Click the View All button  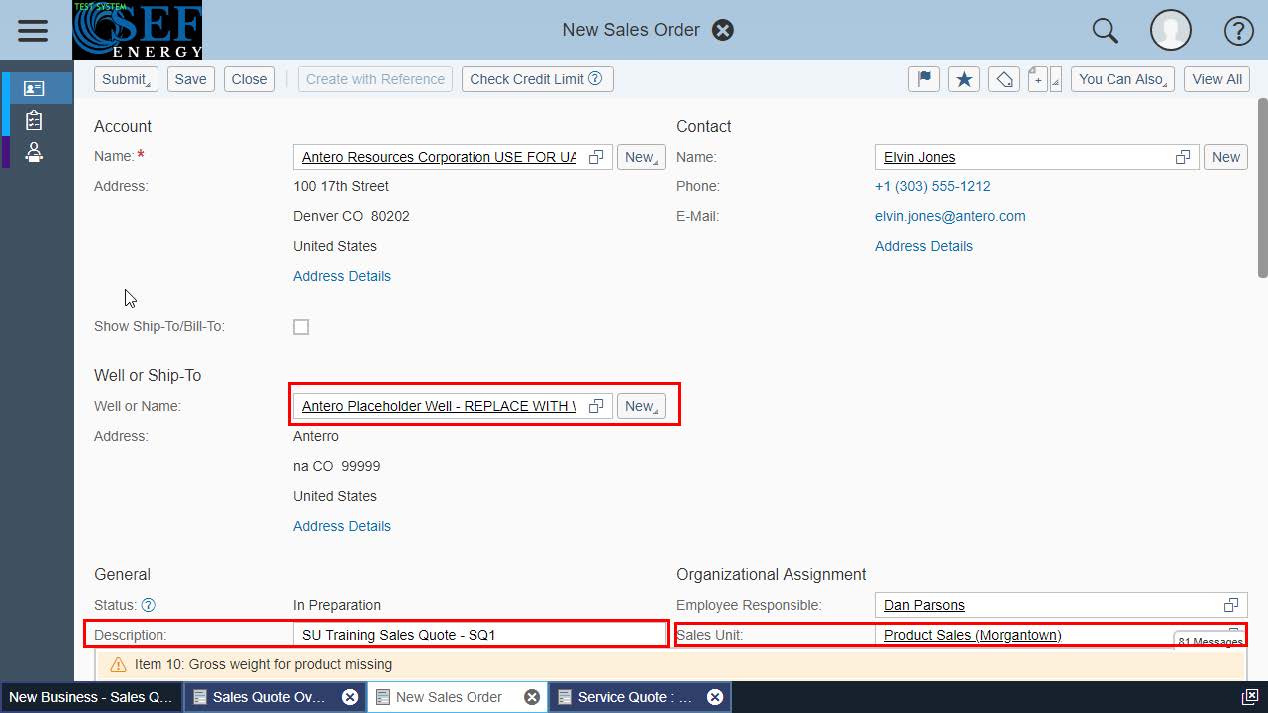click(1217, 79)
